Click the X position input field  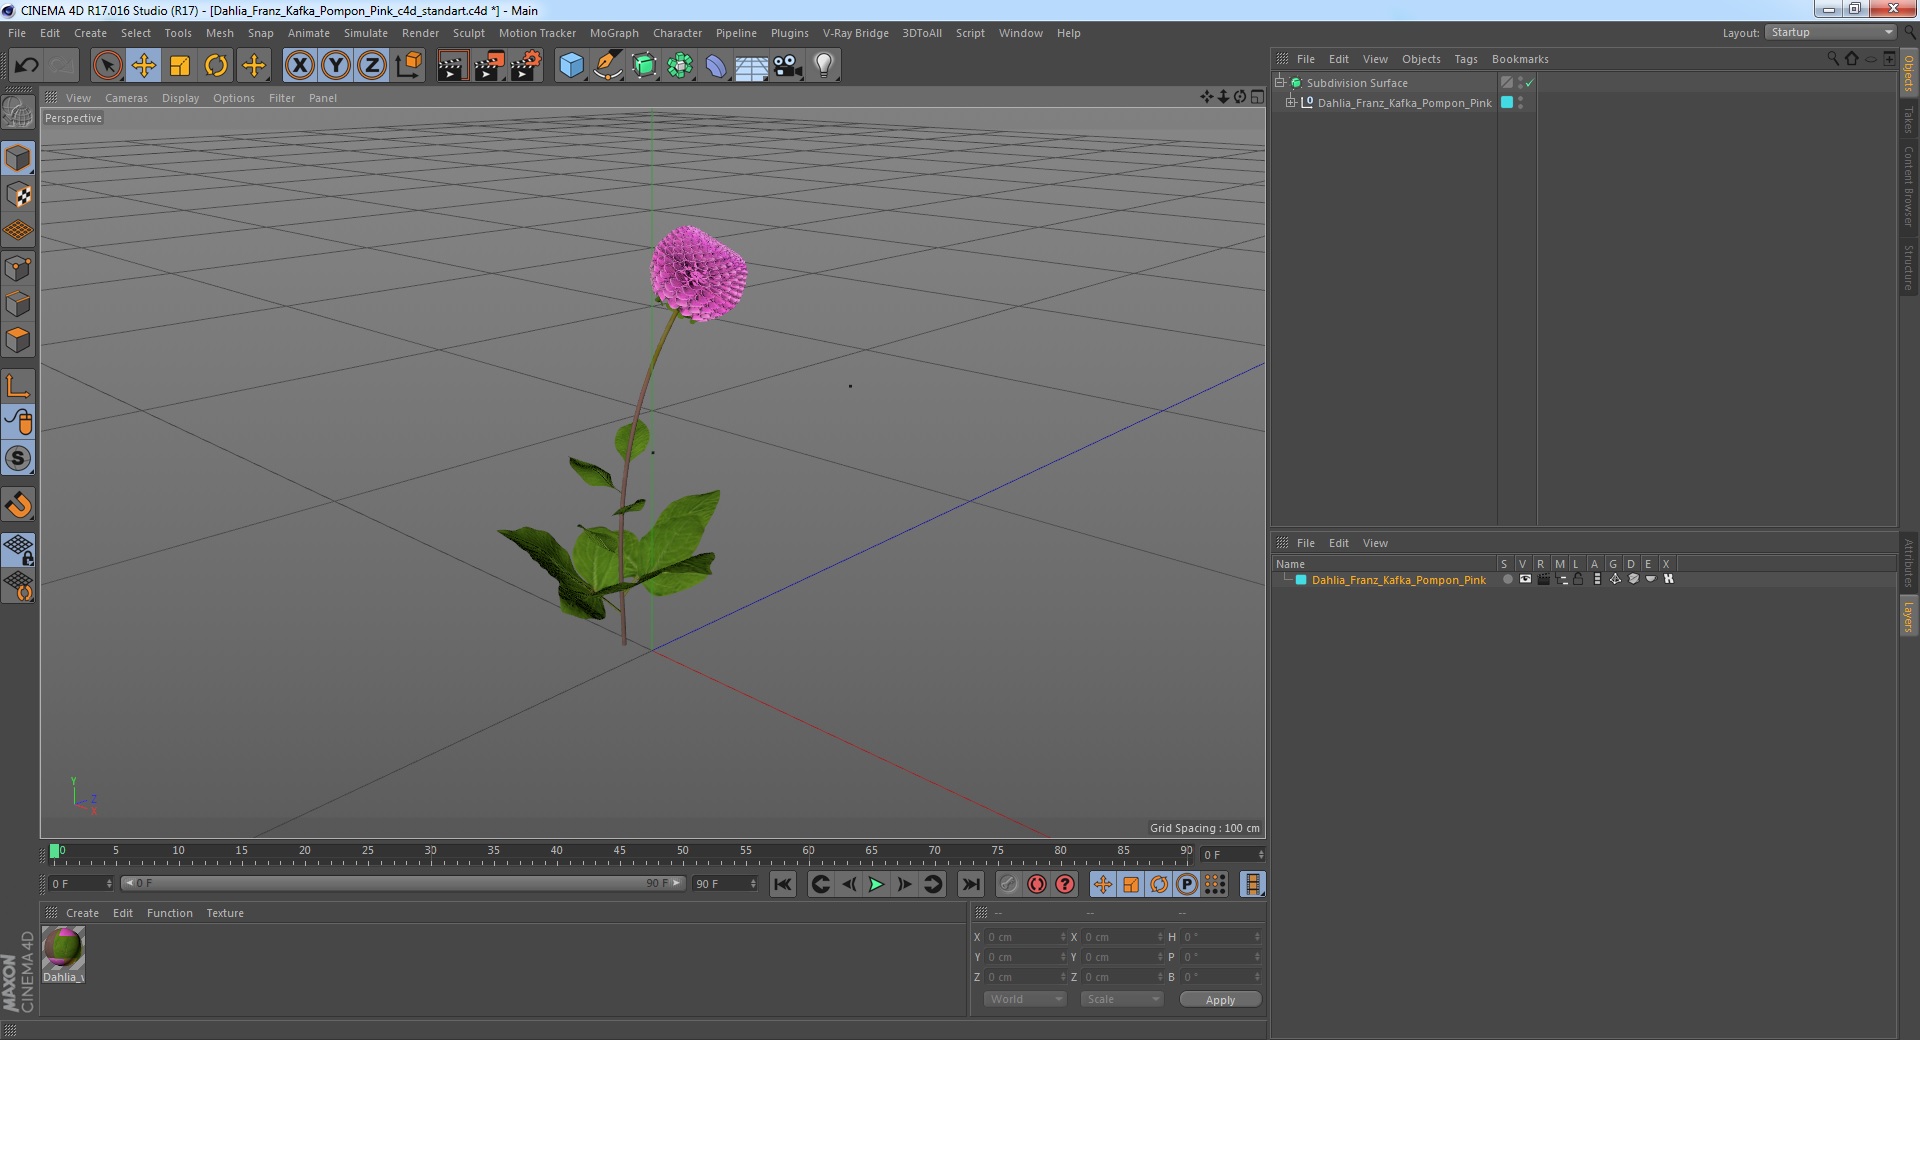1026,937
